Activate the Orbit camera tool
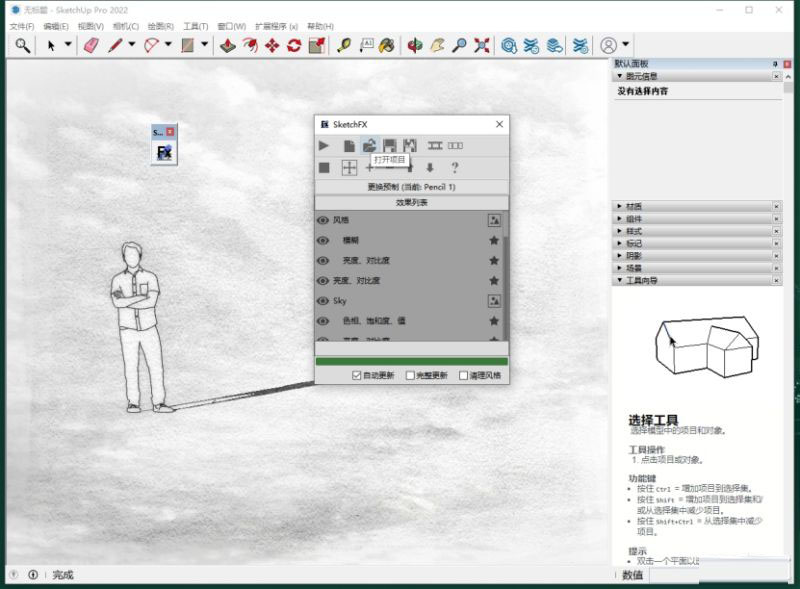The image size is (800, 589). 415,45
